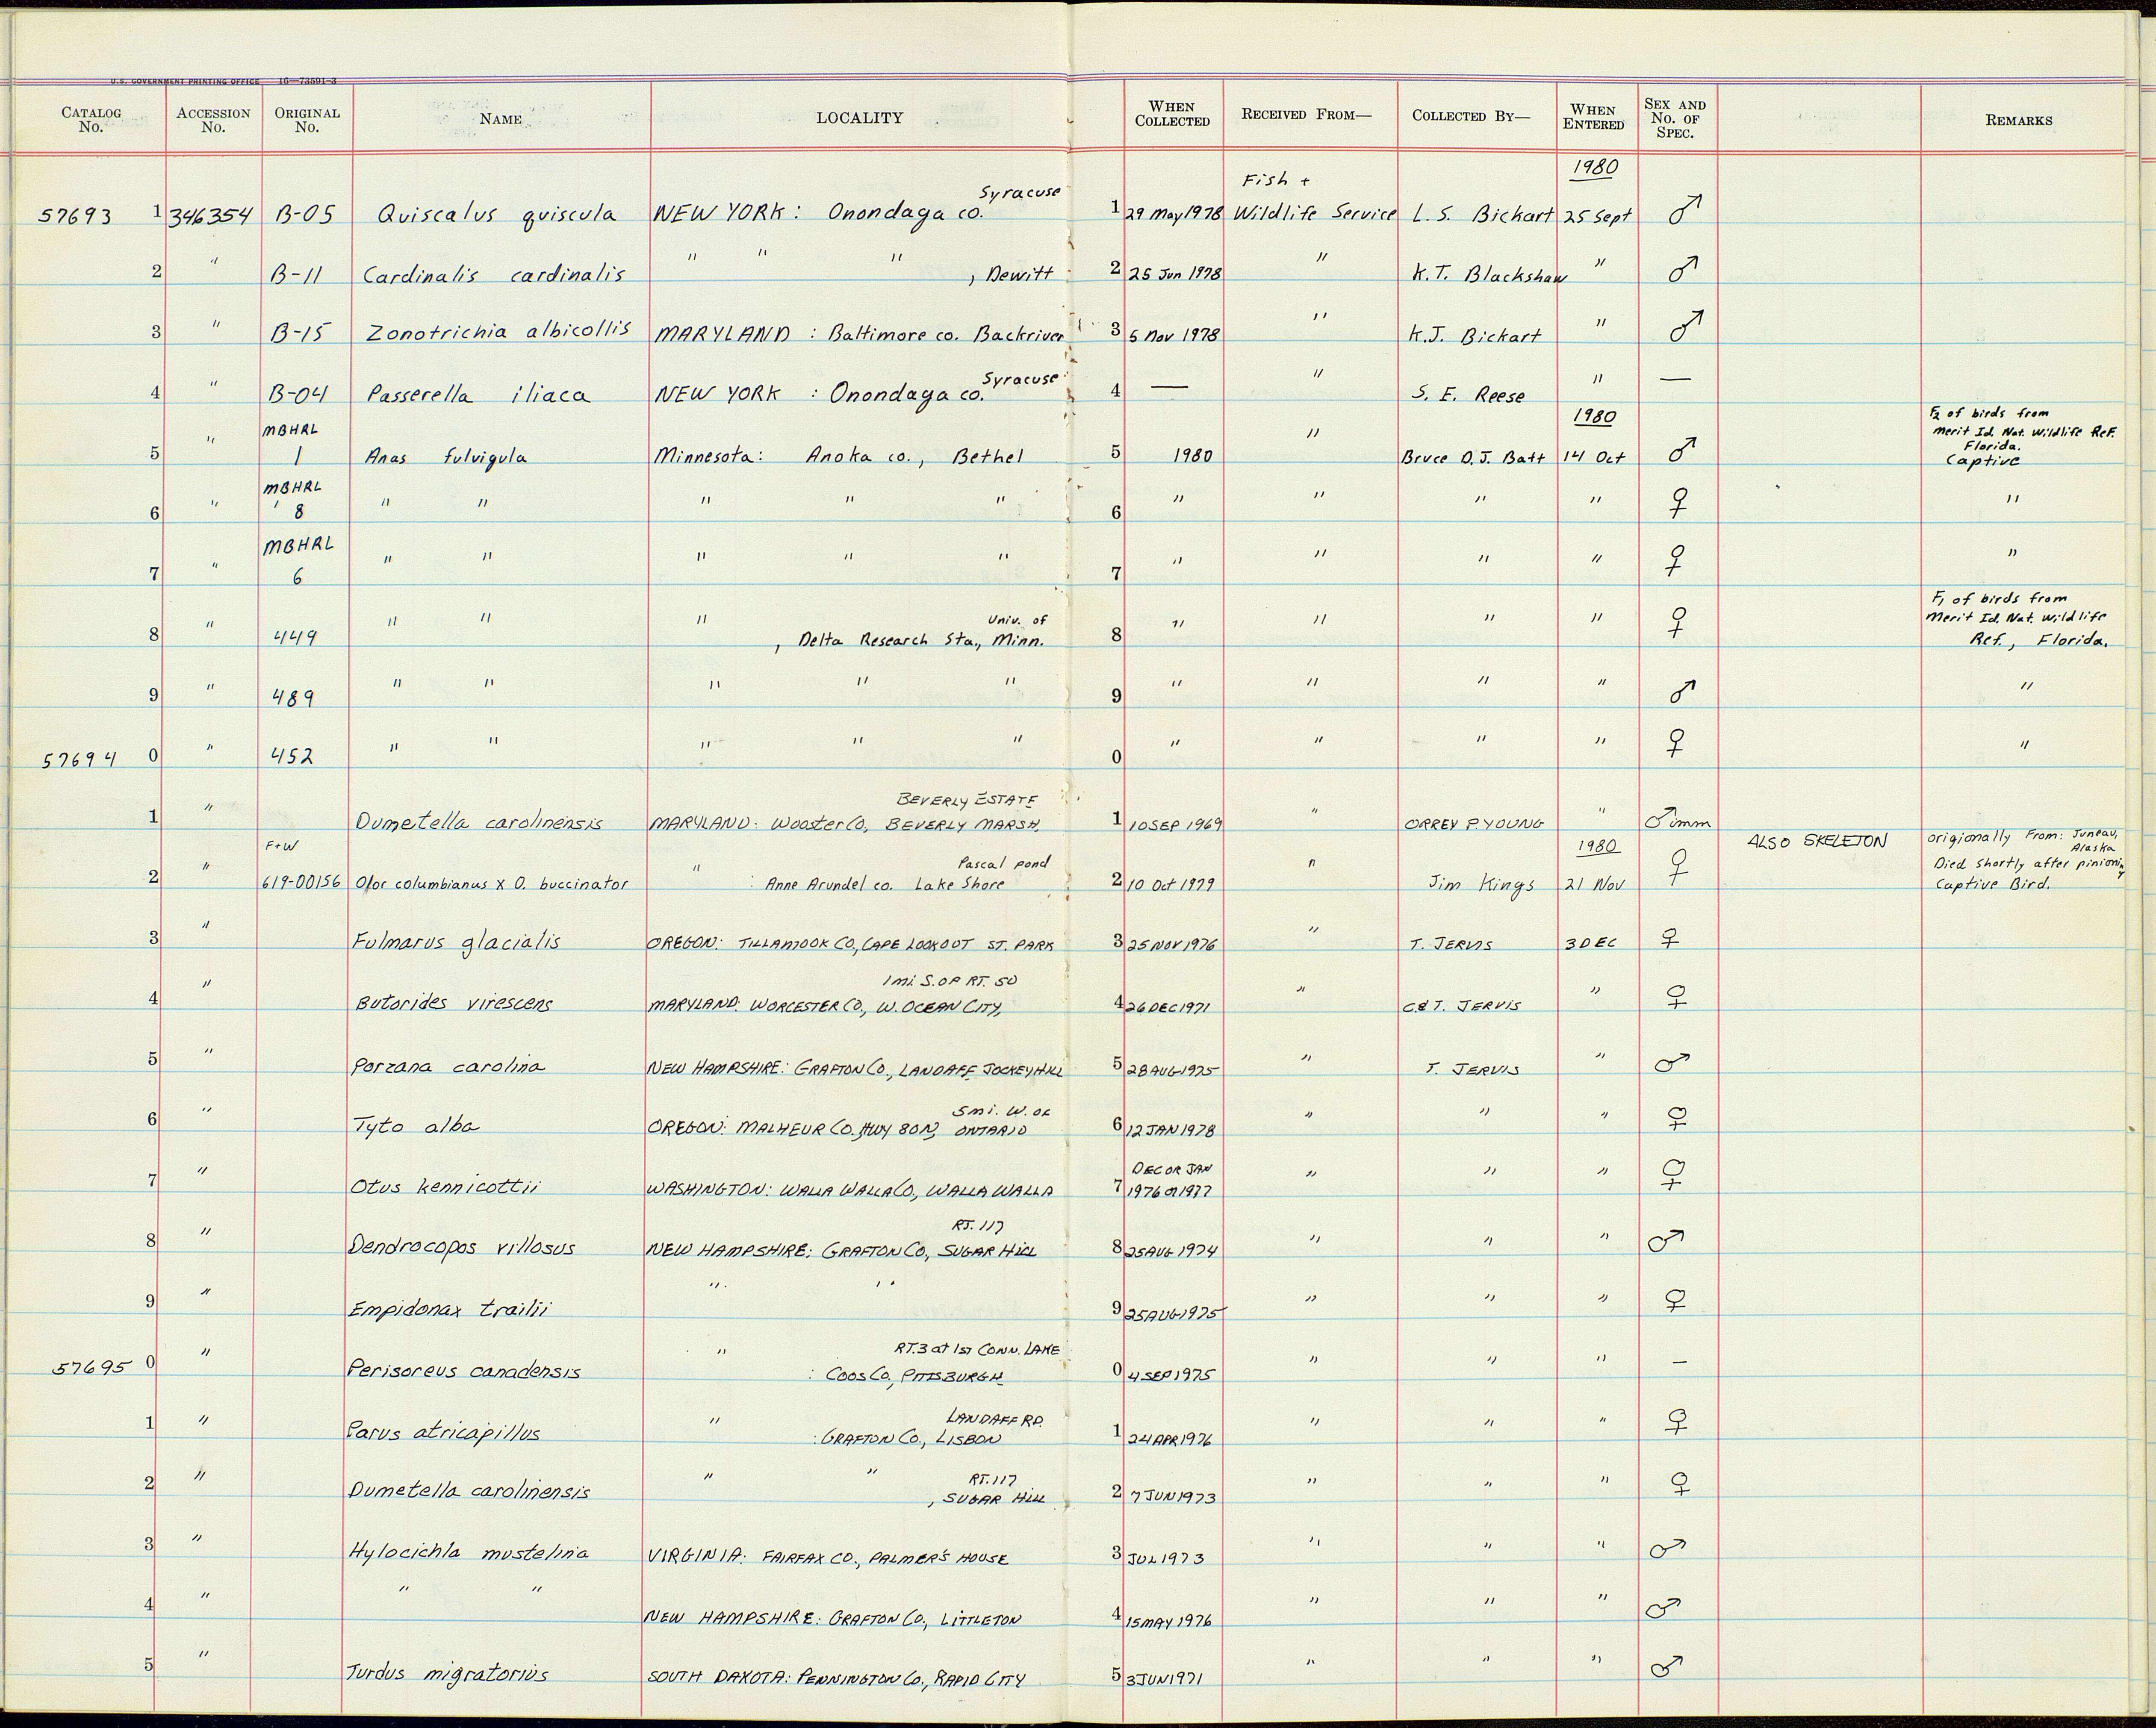Select the name 'Hylocichla mustelina'

tap(468, 1552)
